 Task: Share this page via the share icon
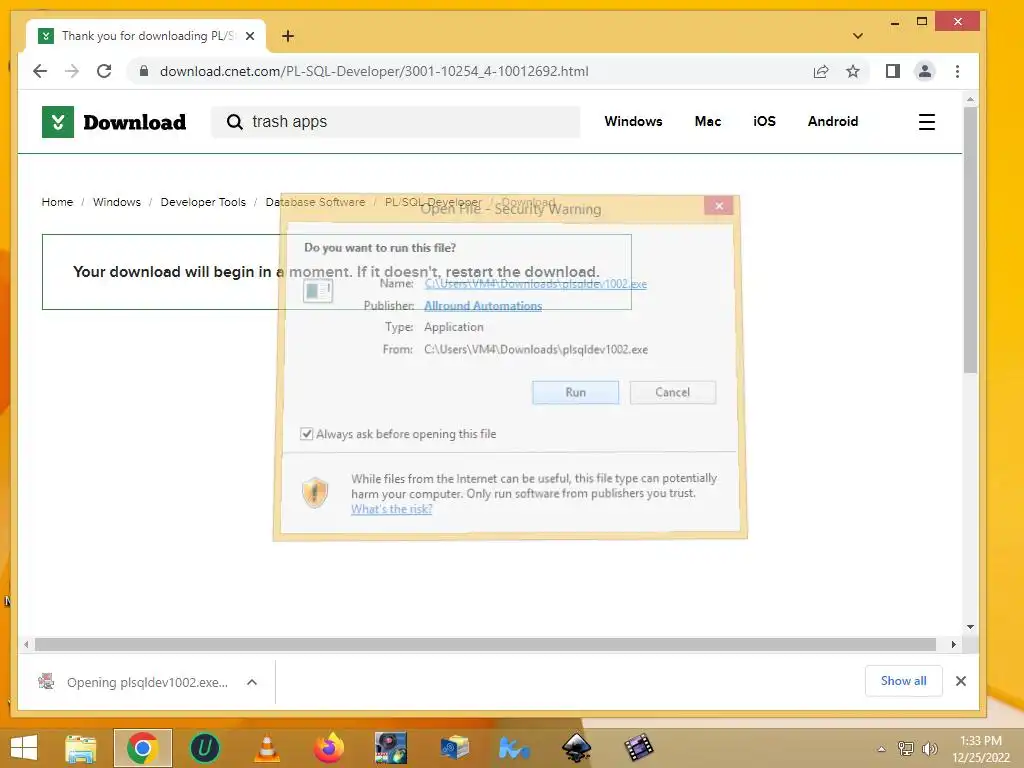pos(821,71)
